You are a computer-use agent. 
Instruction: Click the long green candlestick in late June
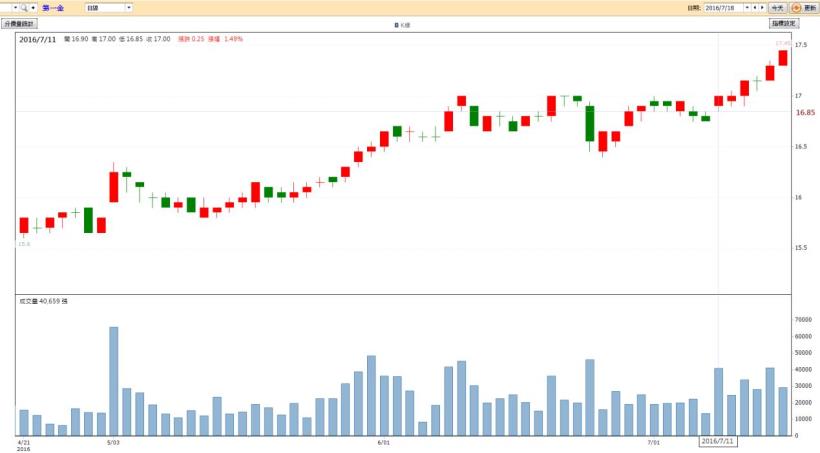[589, 123]
